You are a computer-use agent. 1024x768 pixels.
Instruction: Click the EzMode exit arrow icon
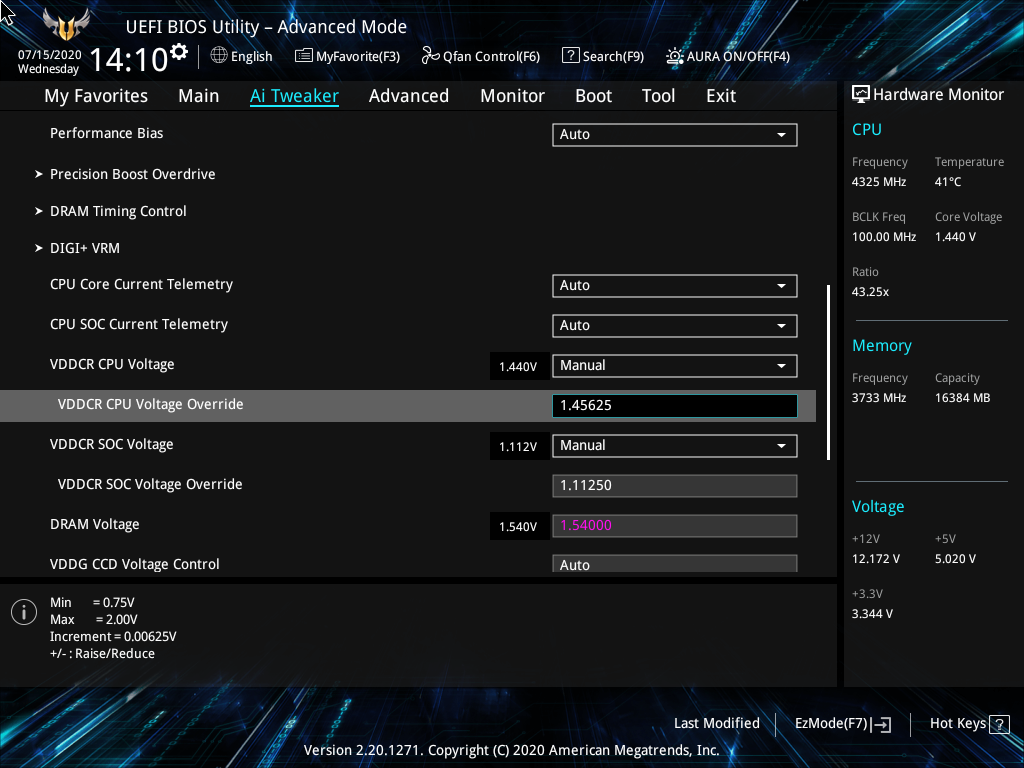coord(882,724)
